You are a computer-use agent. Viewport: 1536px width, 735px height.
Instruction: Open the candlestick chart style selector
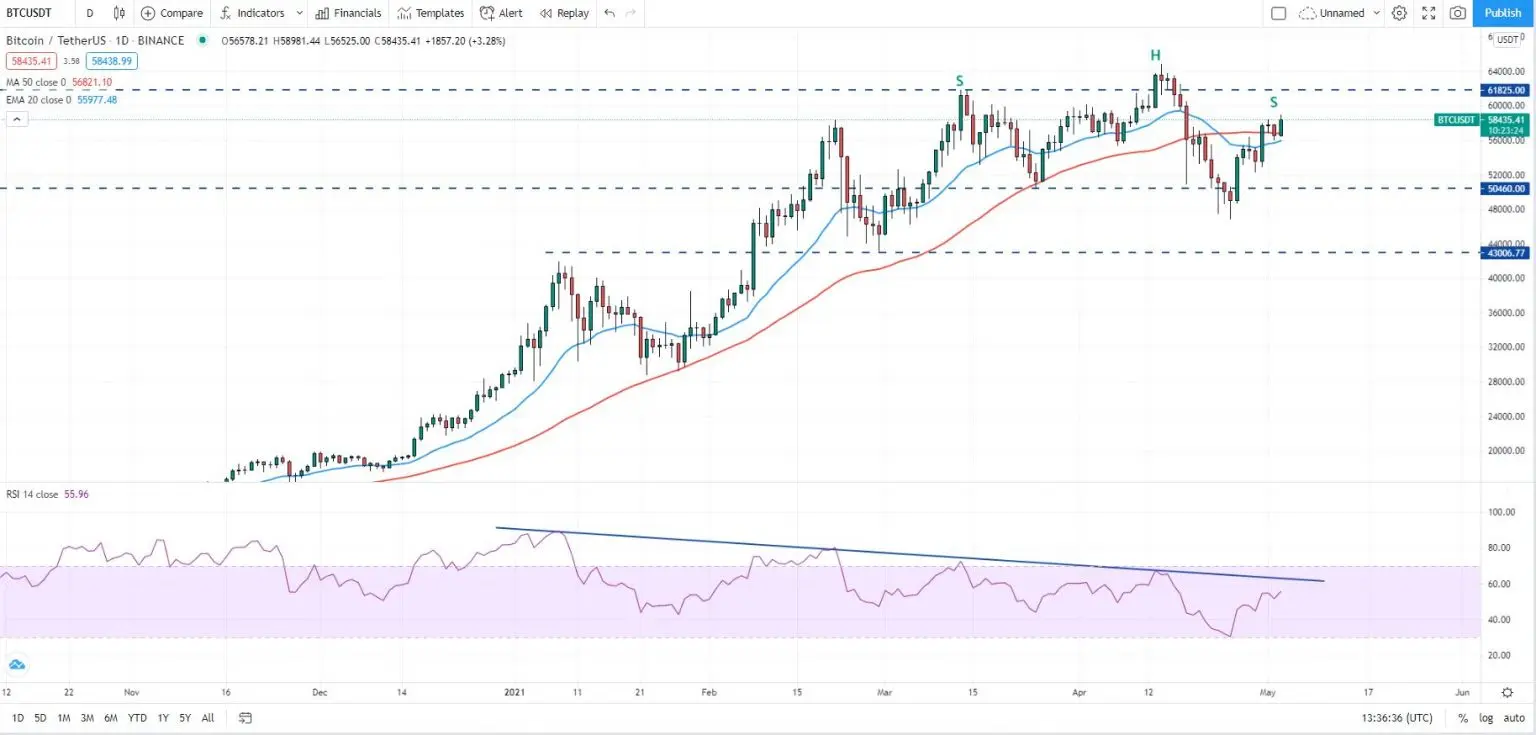(120, 13)
